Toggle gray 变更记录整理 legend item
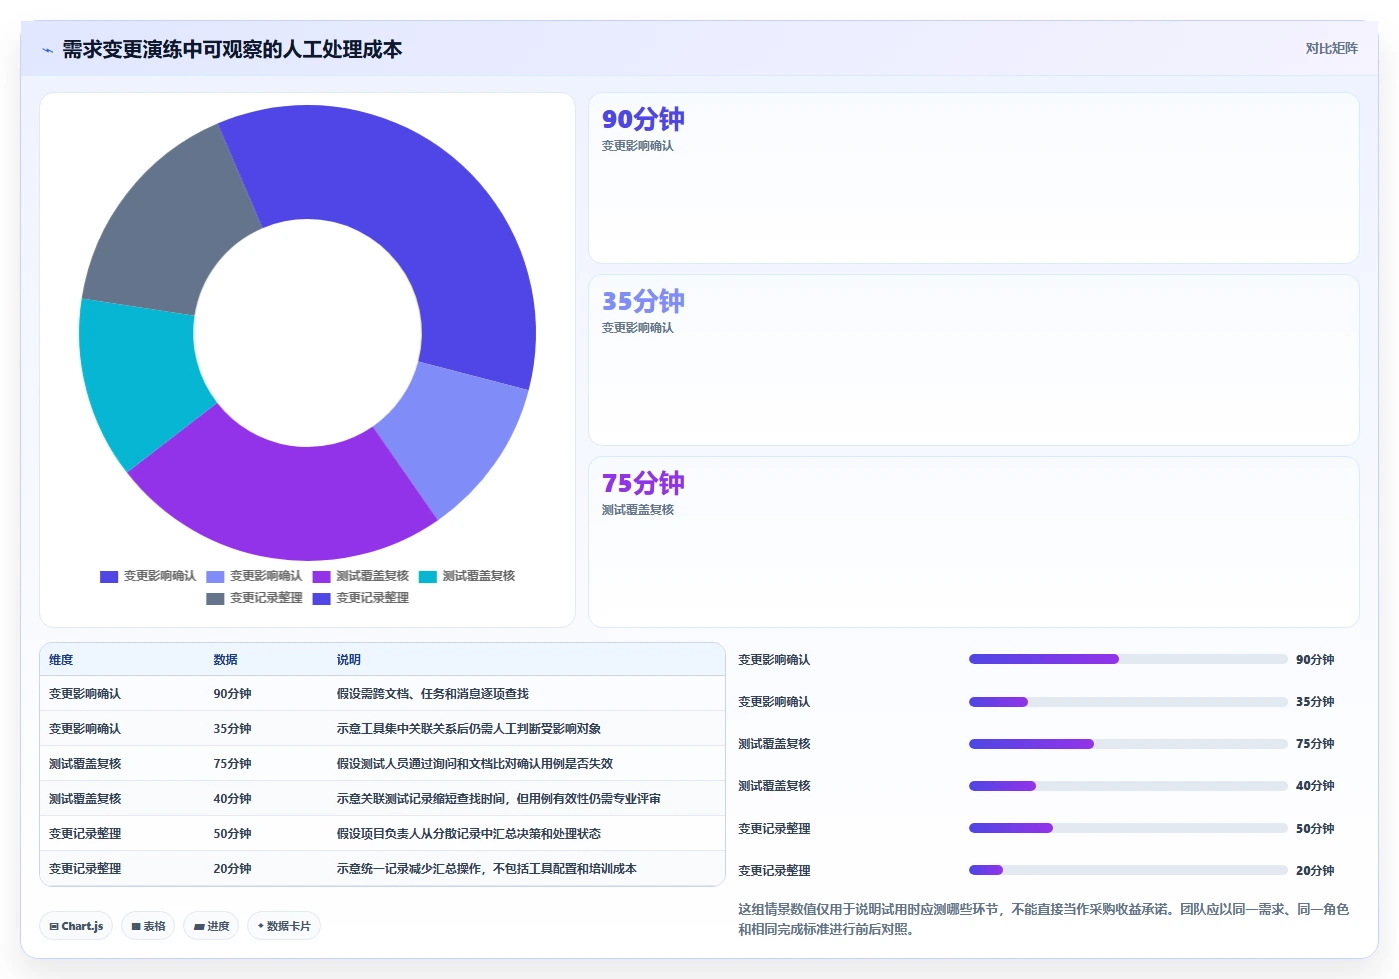The width and height of the screenshot is (1399, 979). point(254,598)
